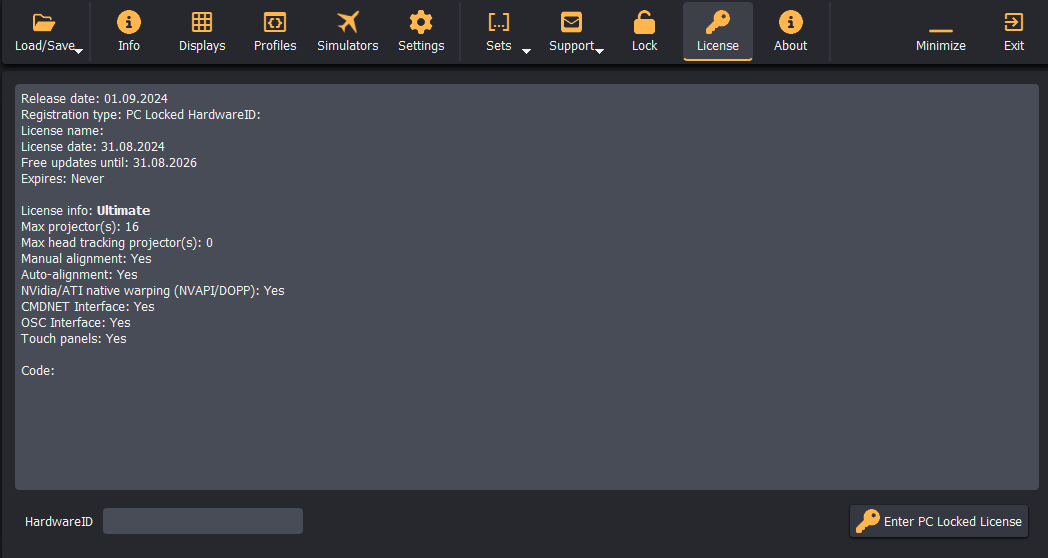This screenshot has width=1048, height=558.
Task: Click the 'Code:' label
Action: pyautogui.click(x=37, y=371)
